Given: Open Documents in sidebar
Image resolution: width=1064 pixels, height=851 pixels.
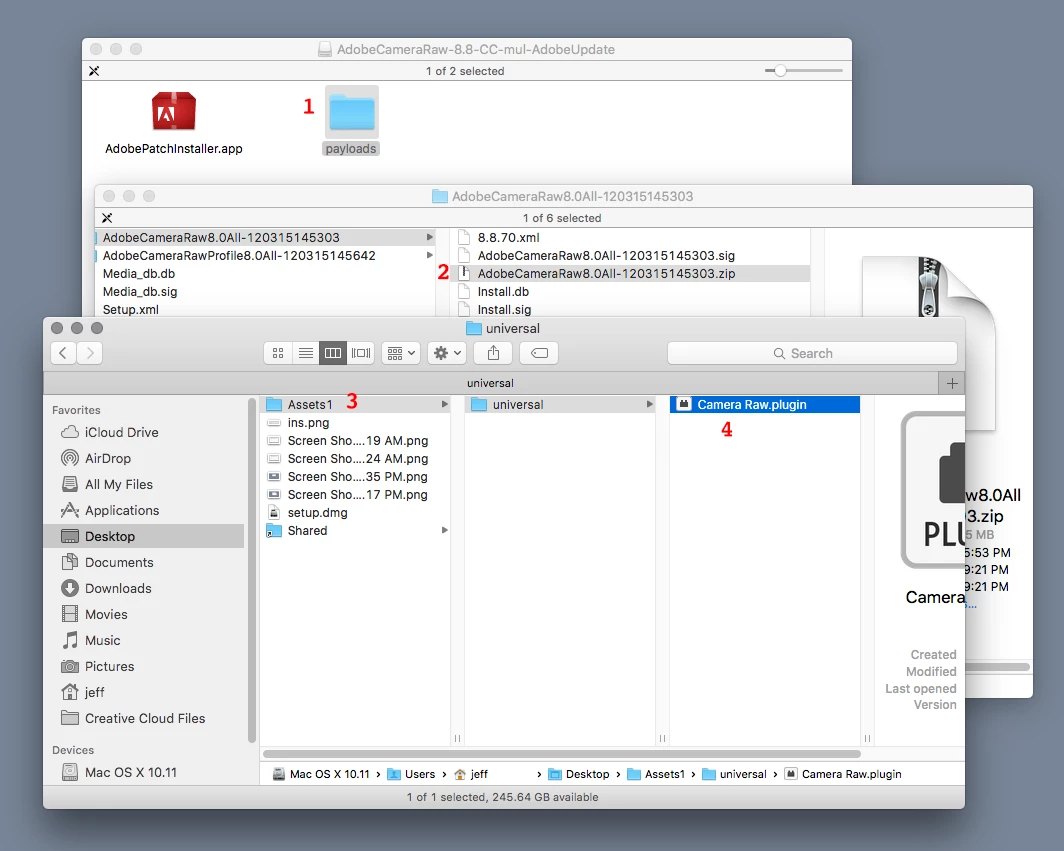Looking at the screenshot, I should coord(144,563).
